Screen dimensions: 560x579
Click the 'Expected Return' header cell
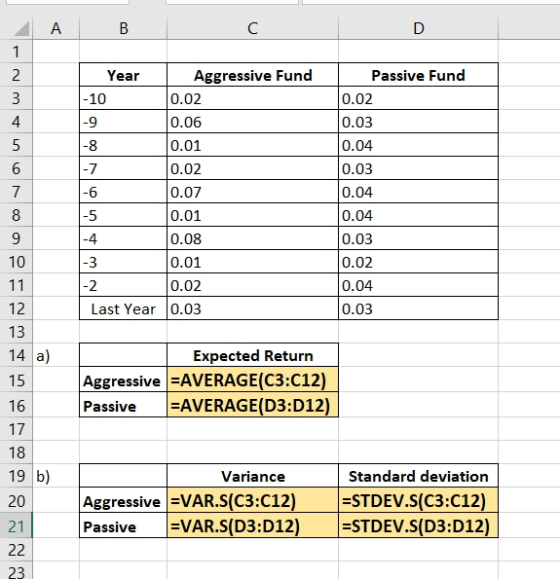click(252, 355)
